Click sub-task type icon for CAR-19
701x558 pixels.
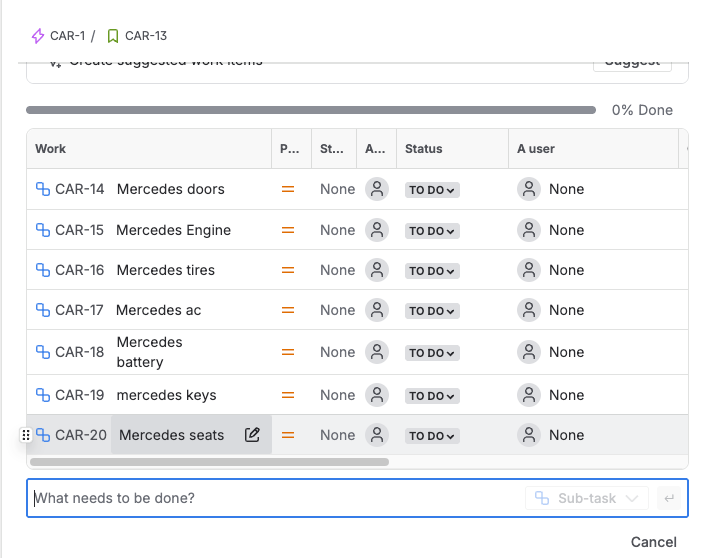click(43, 395)
